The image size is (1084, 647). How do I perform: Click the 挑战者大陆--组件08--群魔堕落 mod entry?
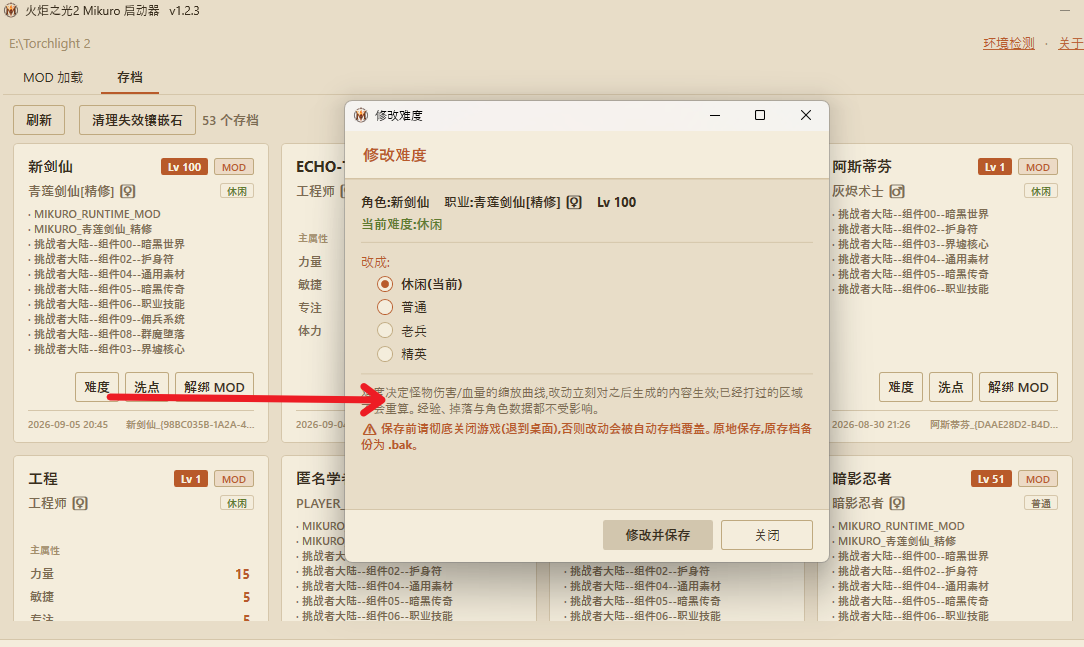point(109,335)
